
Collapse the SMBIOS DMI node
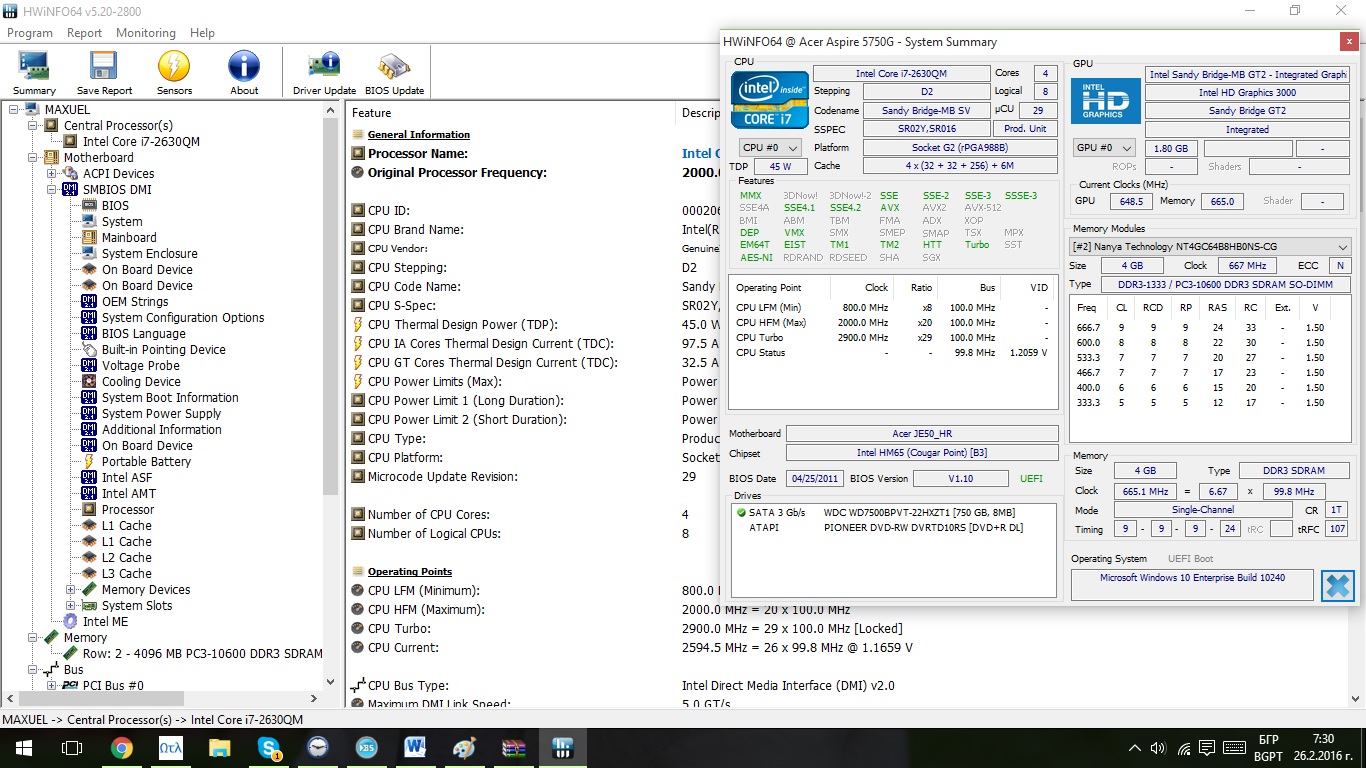52,190
